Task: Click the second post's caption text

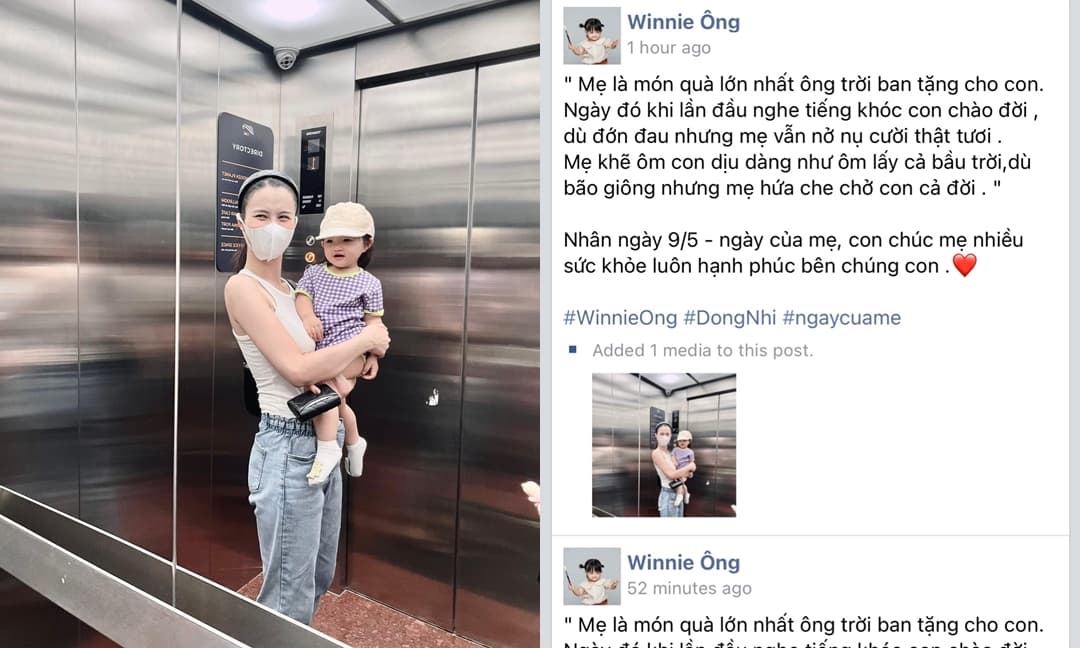Action: point(804,631)
